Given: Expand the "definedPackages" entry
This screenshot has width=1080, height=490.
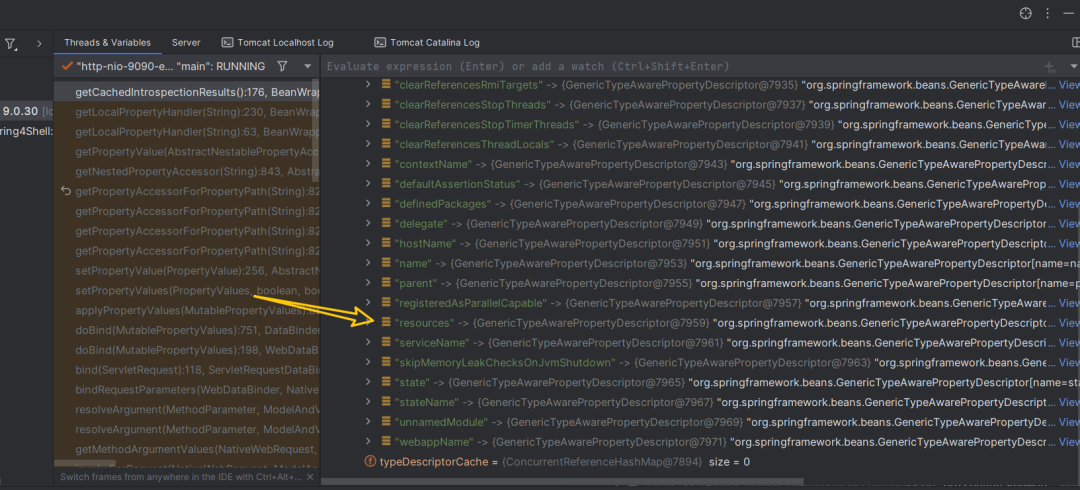Looking at the screenshot, I should click(368, 204).
